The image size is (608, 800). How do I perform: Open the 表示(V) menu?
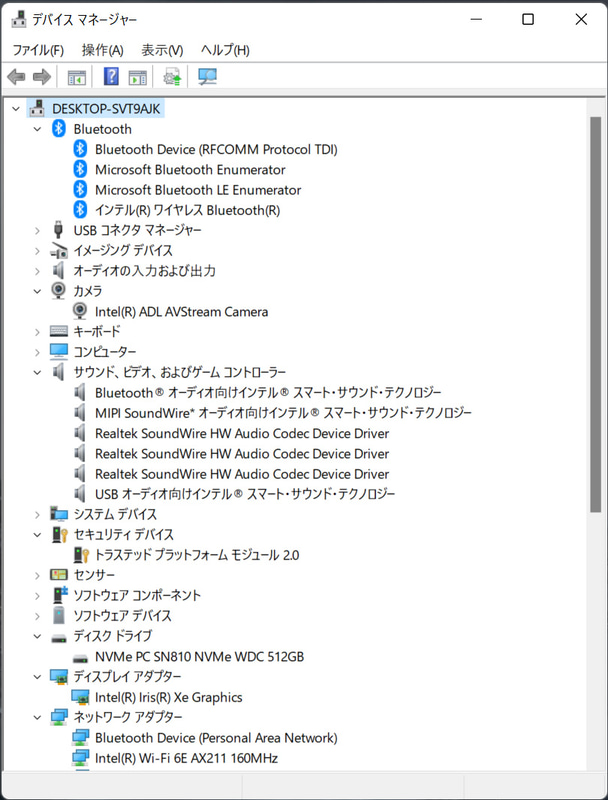(x=162, y=50)
